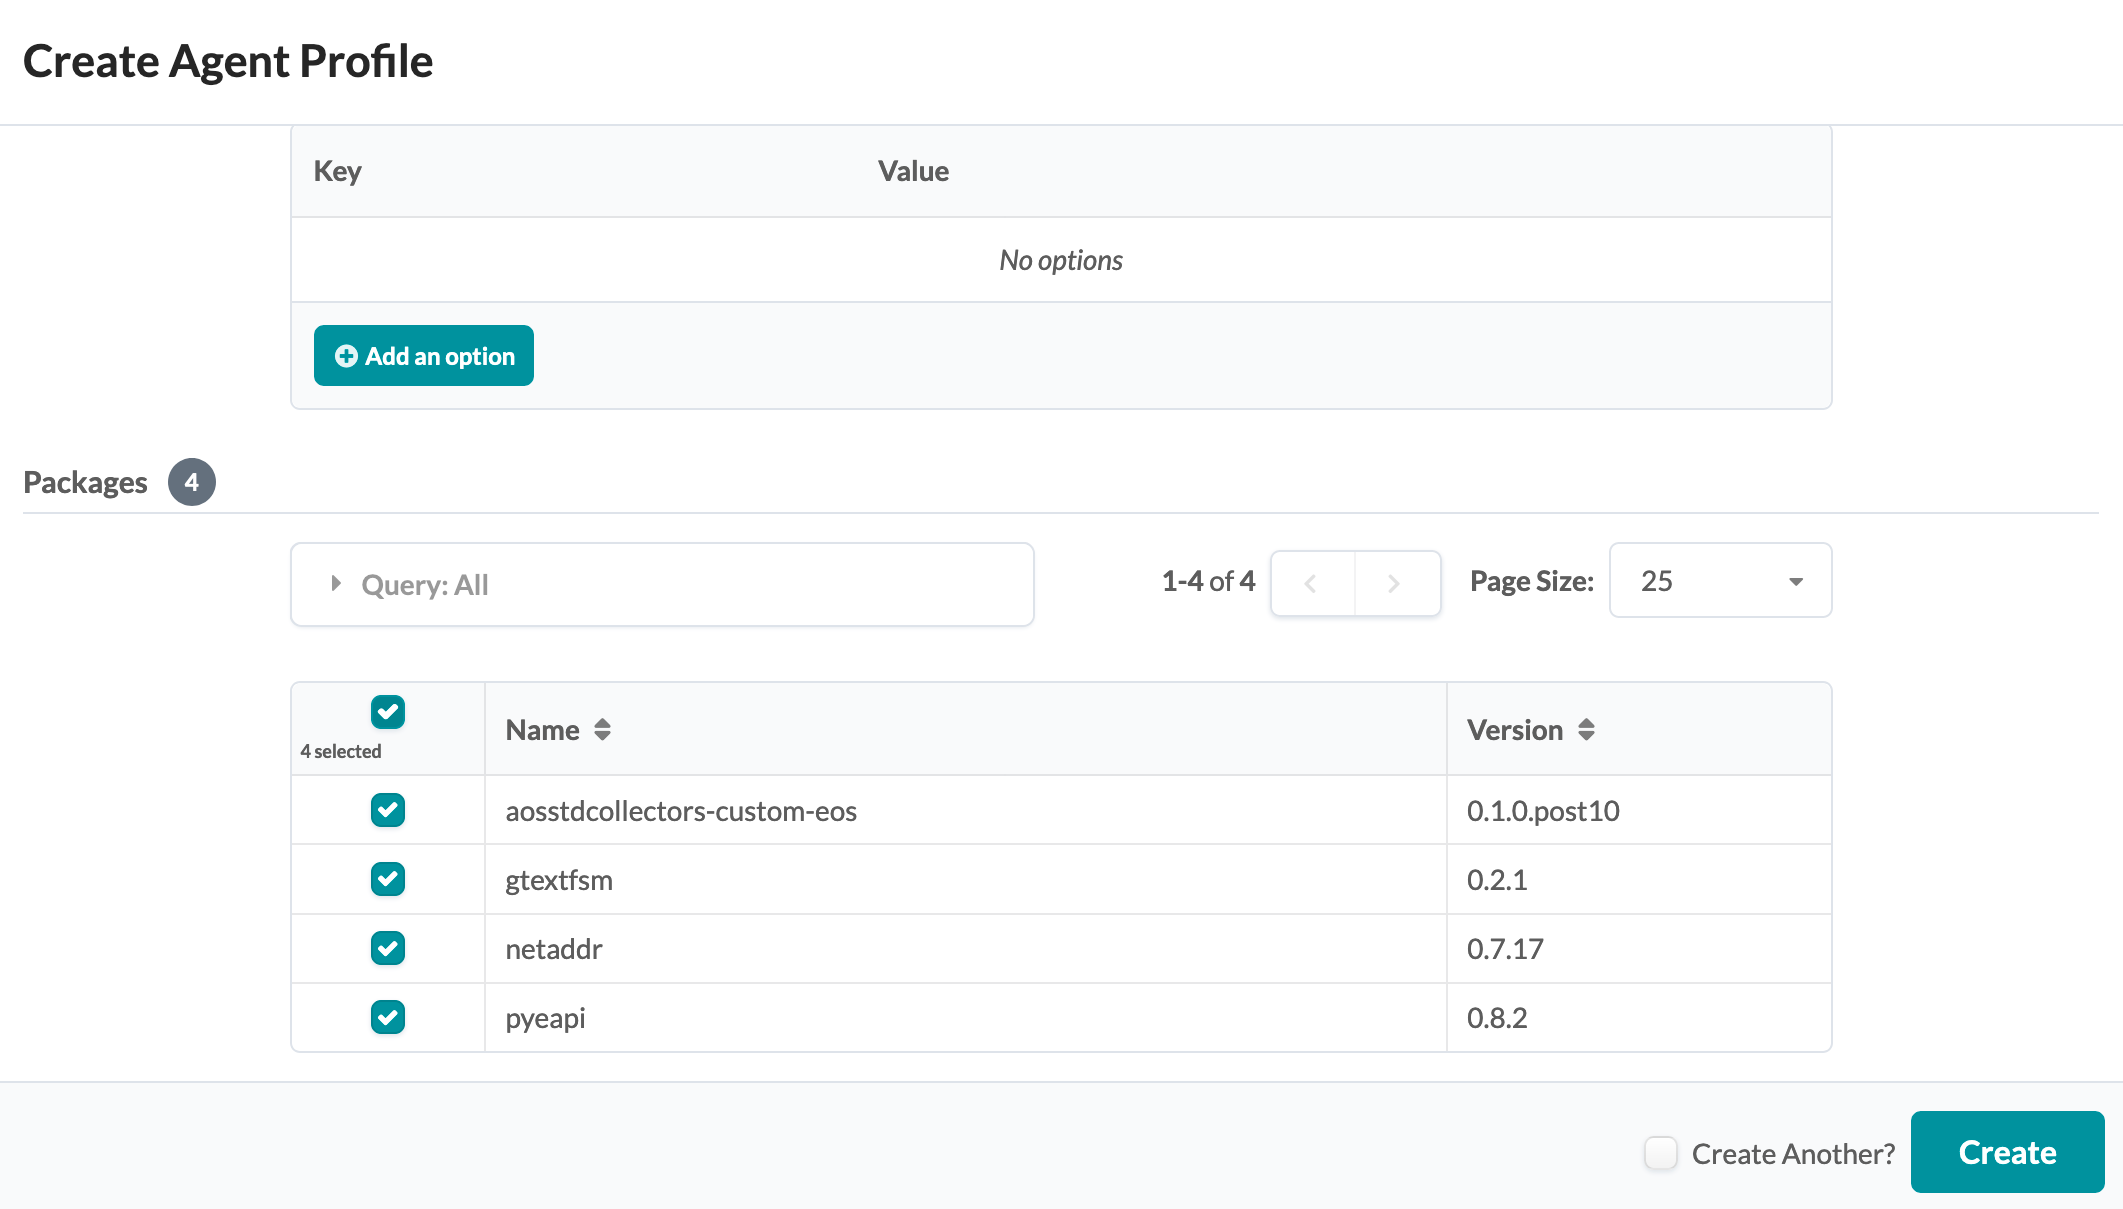Screen dimensions: 2123x1209
Task: Open the Page Size dropdown
Action: coord(1719,581)
